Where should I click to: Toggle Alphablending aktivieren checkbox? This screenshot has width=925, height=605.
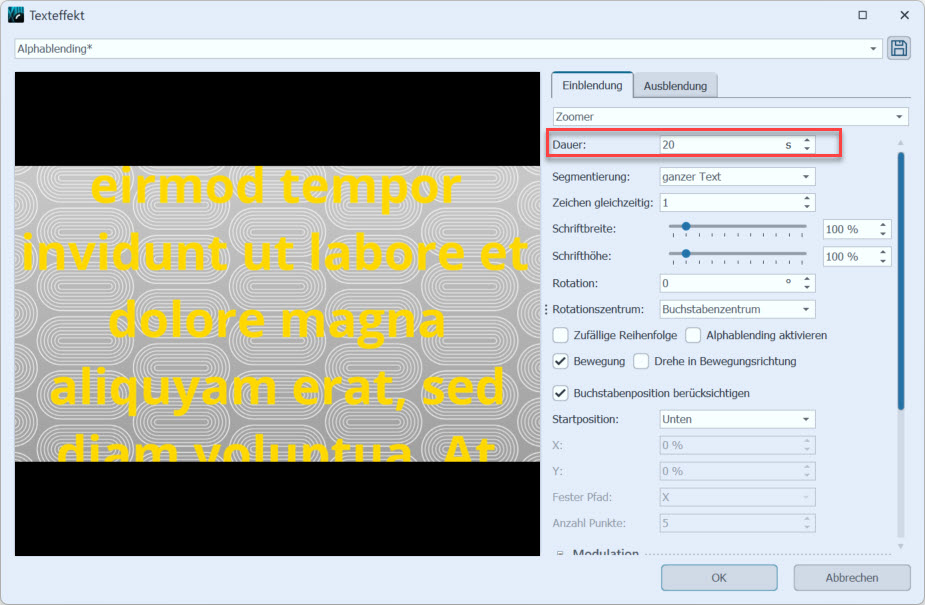694,335
